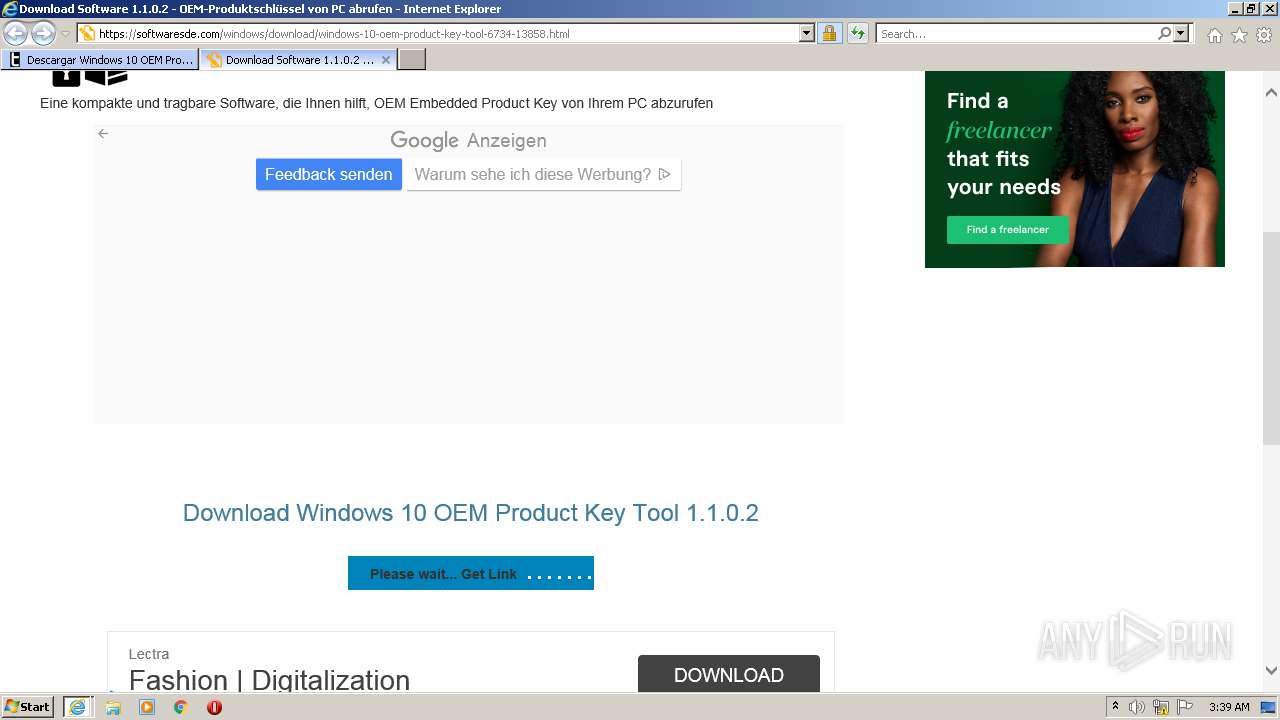Open the red Opera taskbar icon
The image size is (1280, 720).
(x=214, y=707)
